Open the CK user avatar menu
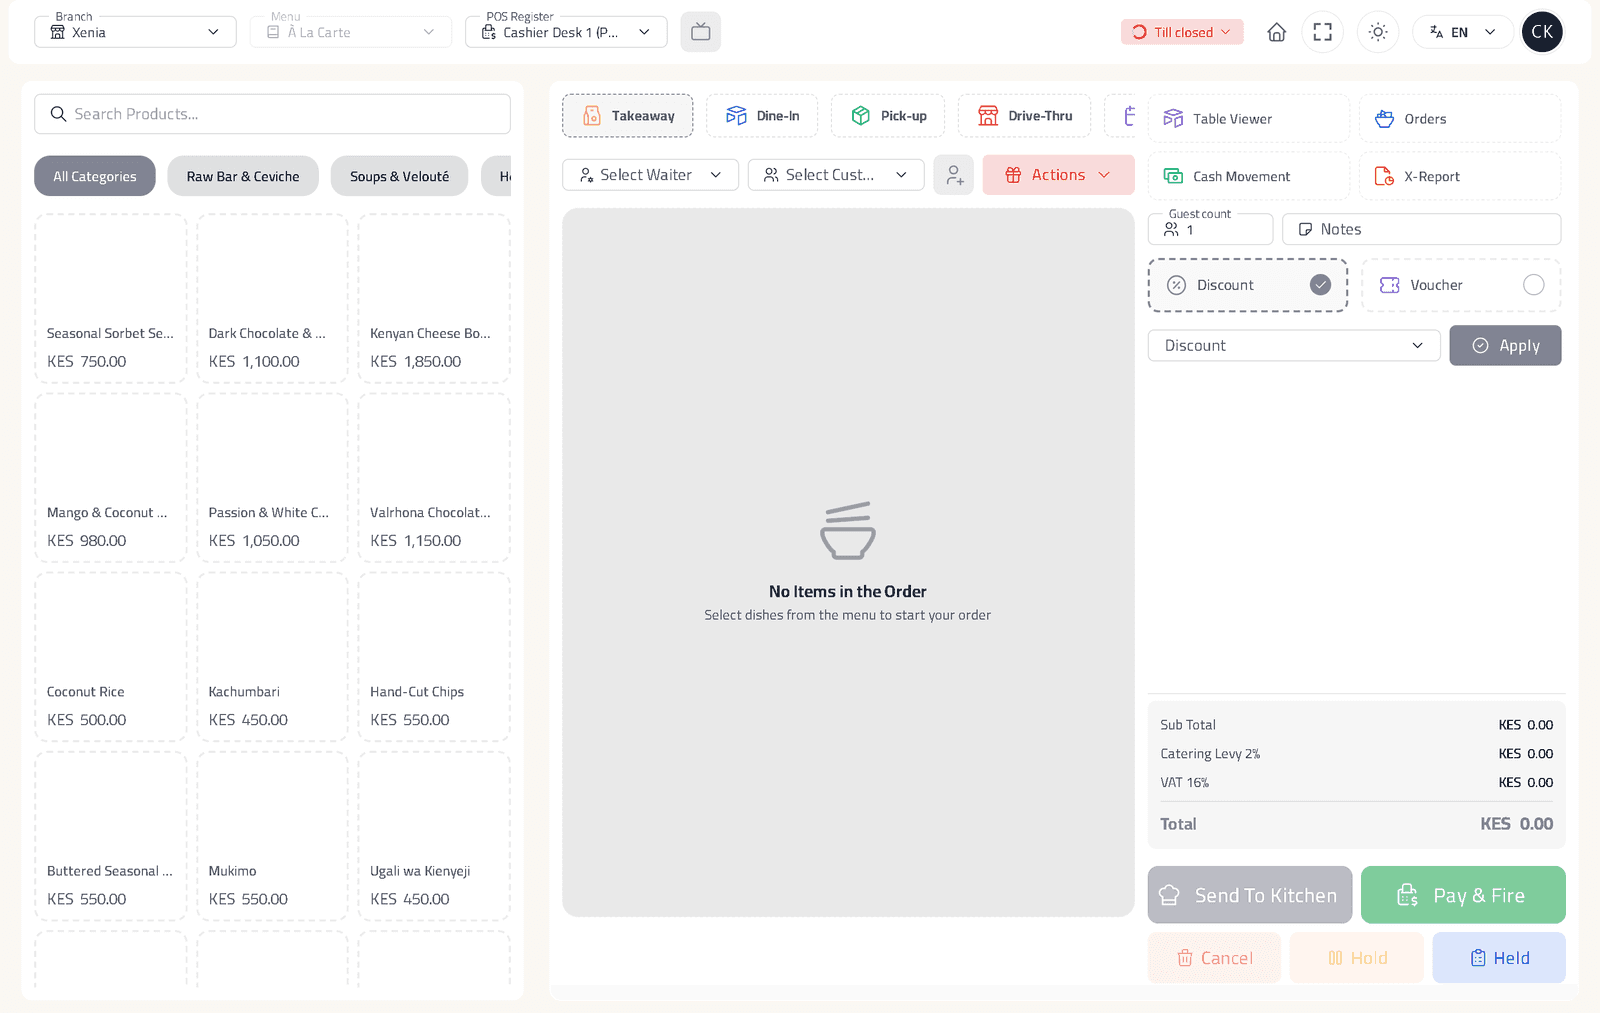1600x1013 pixels. tap(1542, 32)
